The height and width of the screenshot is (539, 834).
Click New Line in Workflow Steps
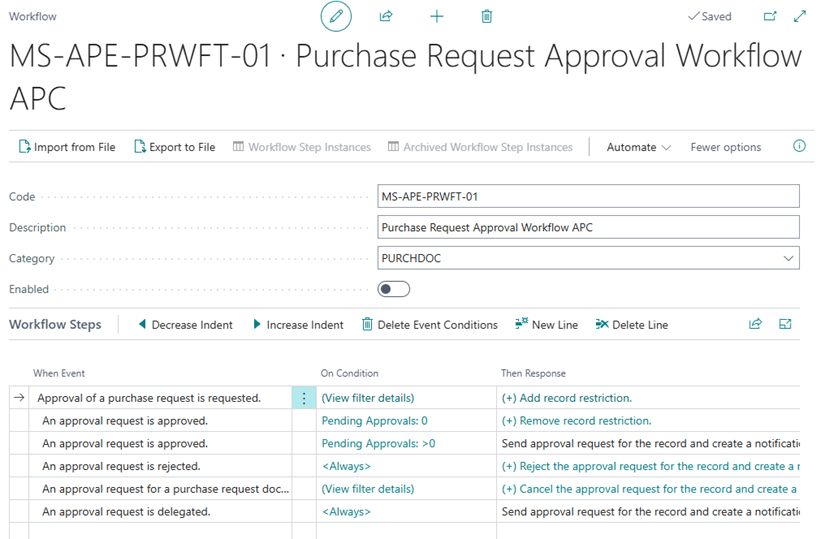coord(546,325)
